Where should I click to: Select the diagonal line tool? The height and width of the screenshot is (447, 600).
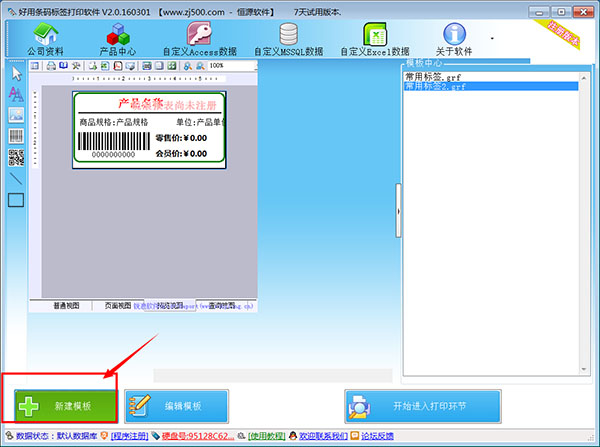(x=16, y=178)
